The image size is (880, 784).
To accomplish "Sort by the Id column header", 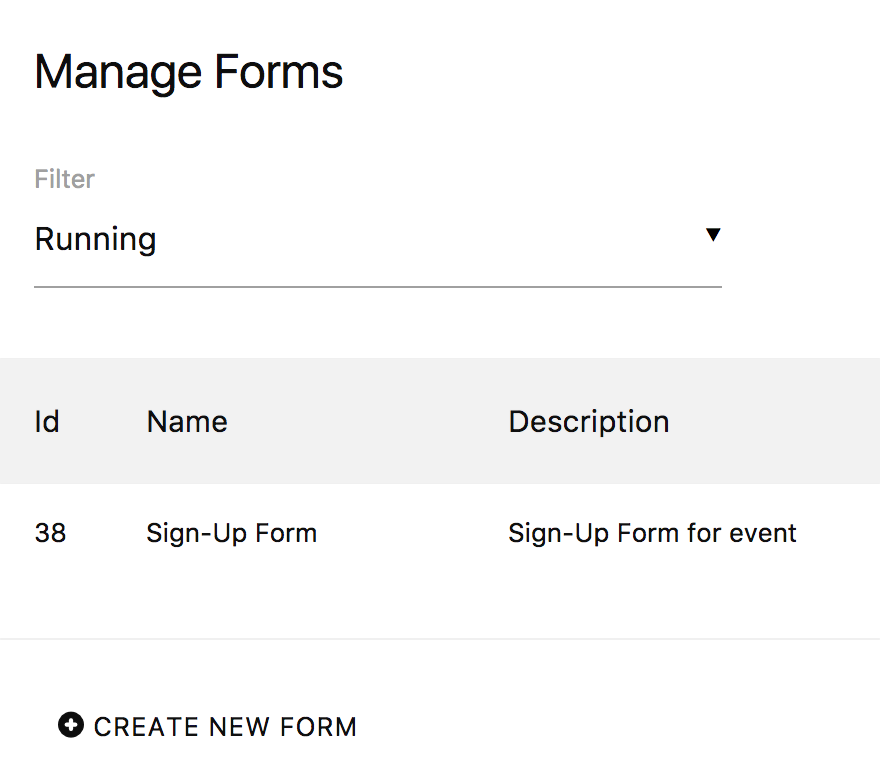I will pos(47,421).
